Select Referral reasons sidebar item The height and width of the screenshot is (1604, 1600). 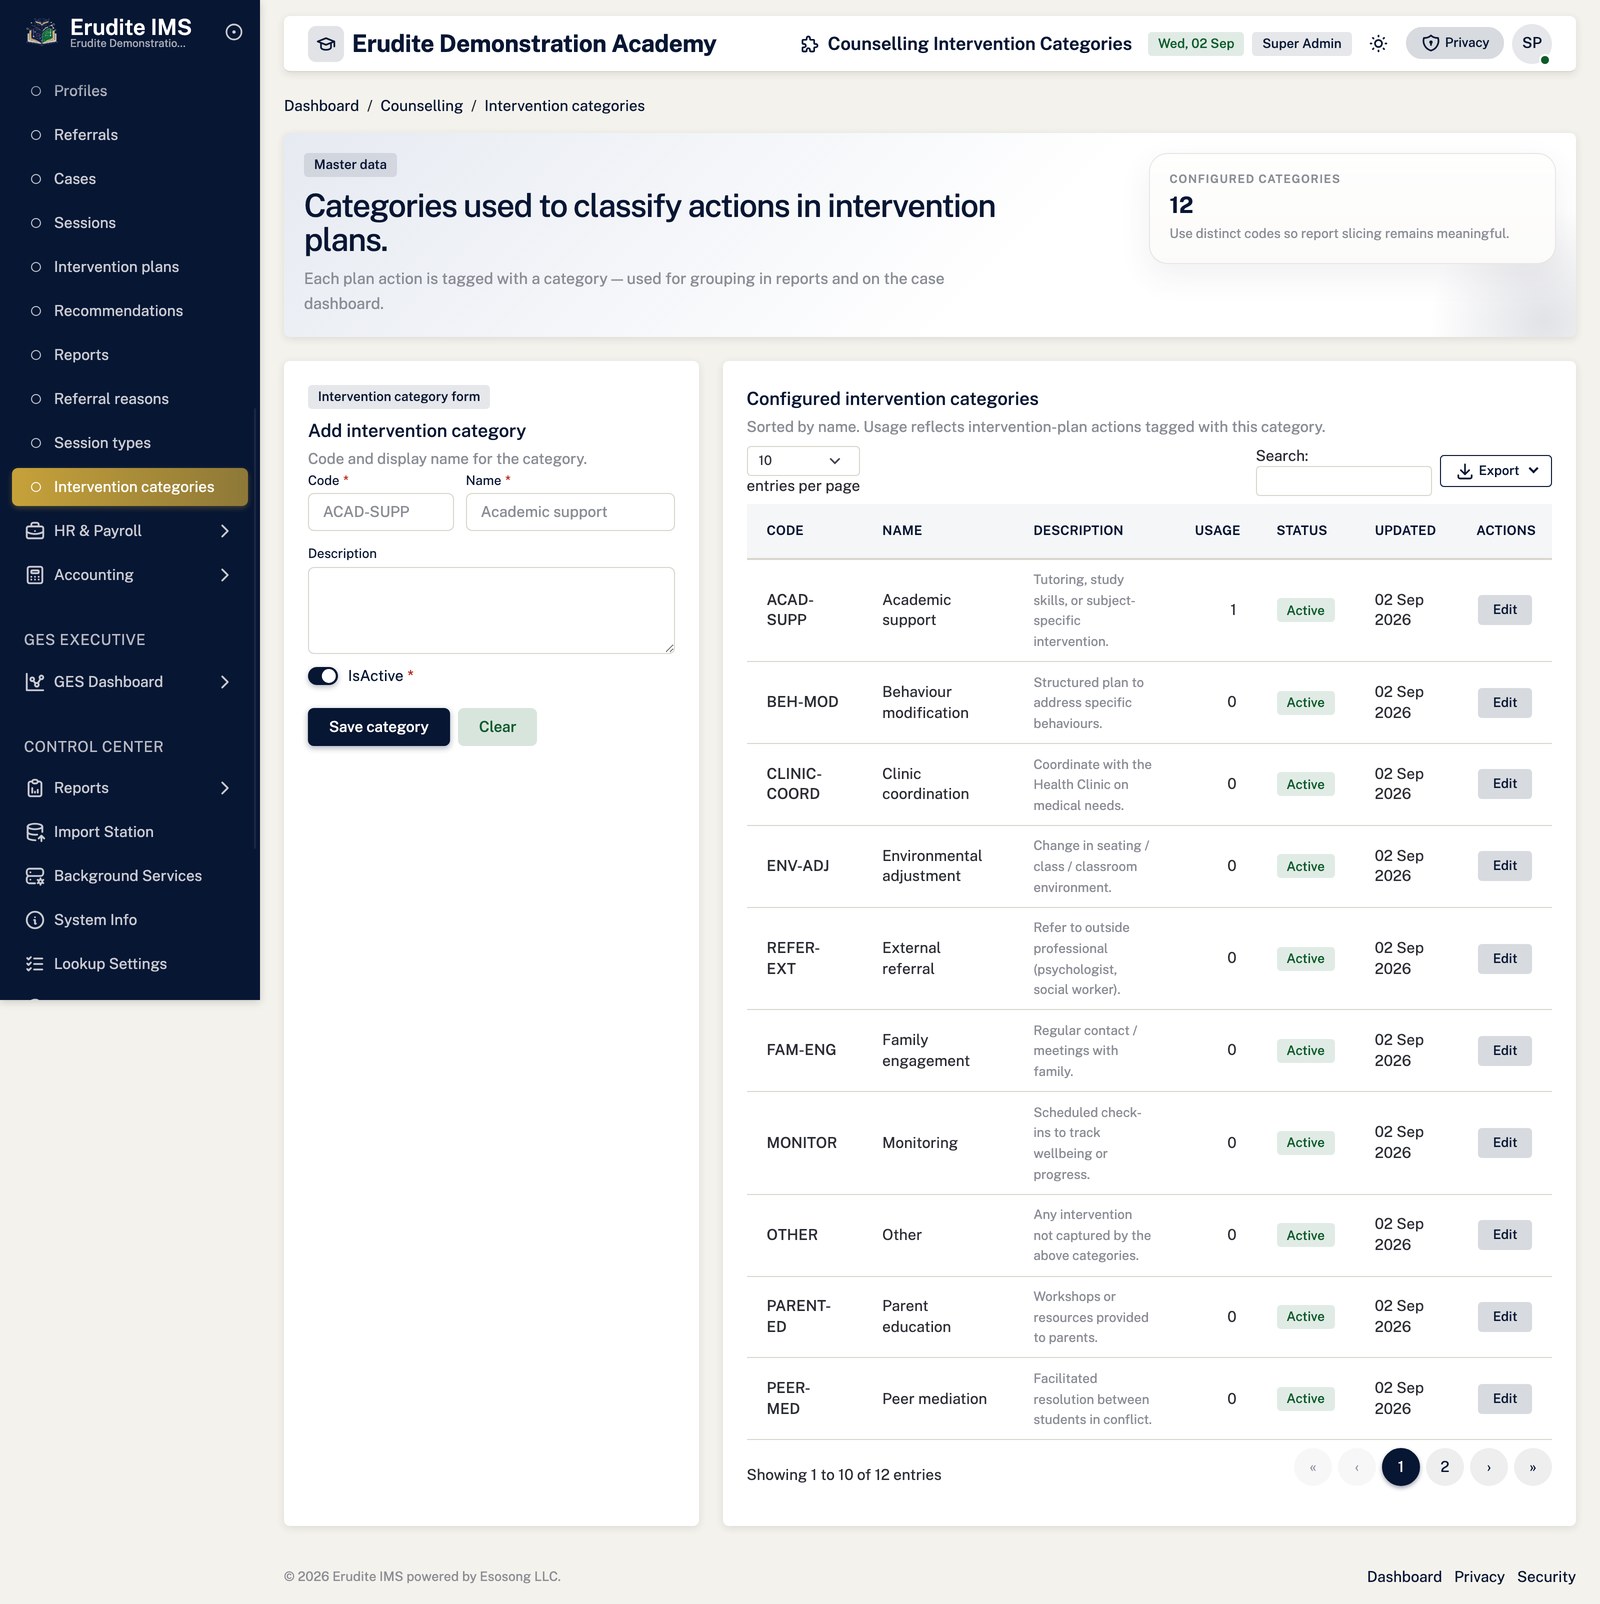tap(130, 399)
